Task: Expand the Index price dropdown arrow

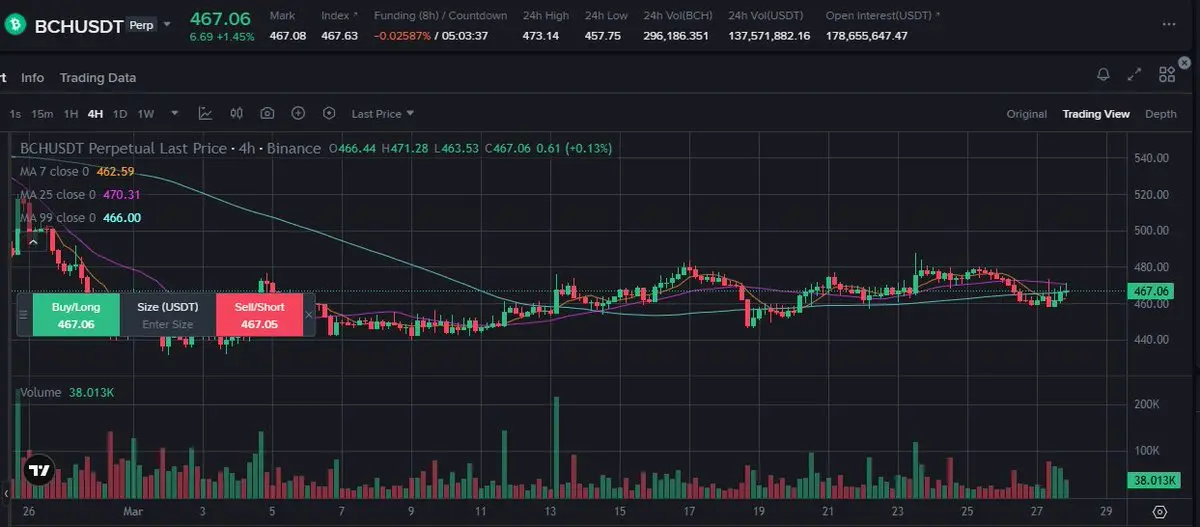Action: (x=357, y=16)
